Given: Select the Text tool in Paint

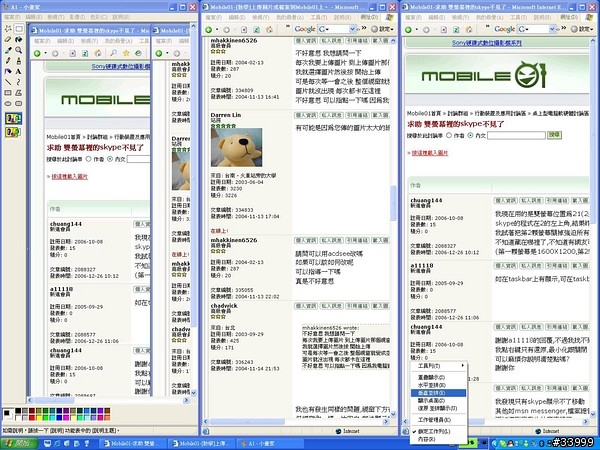Looking at the screenshot, I should [18, 72].
